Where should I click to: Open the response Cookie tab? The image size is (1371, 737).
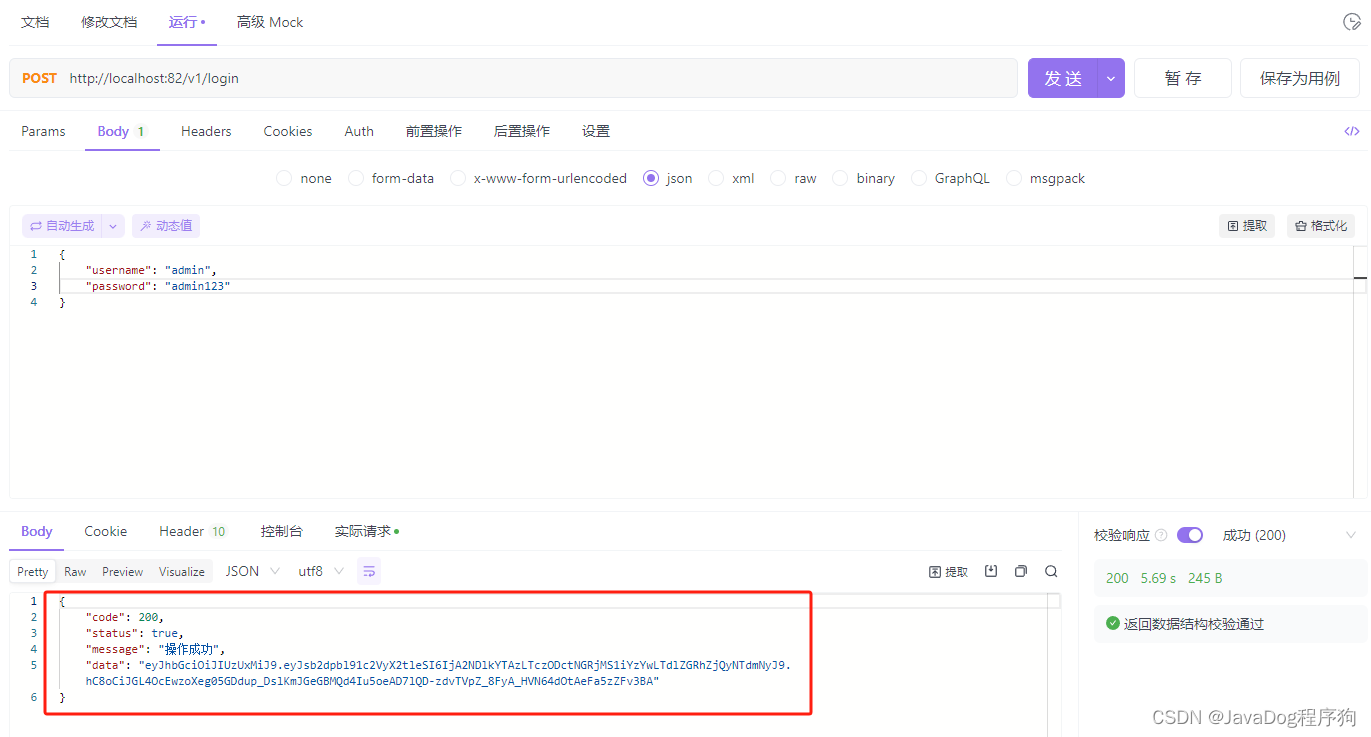coord(106,531)
